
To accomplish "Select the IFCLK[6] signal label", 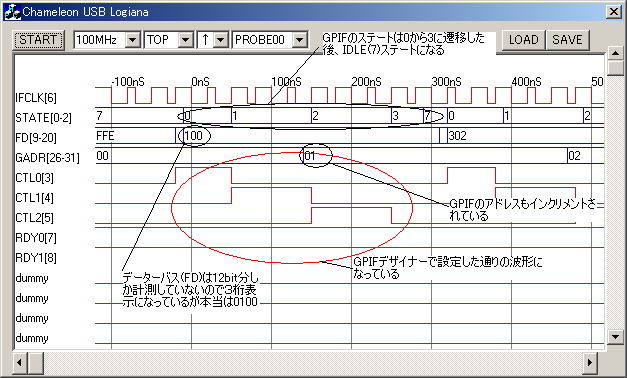I will point(36,98).
